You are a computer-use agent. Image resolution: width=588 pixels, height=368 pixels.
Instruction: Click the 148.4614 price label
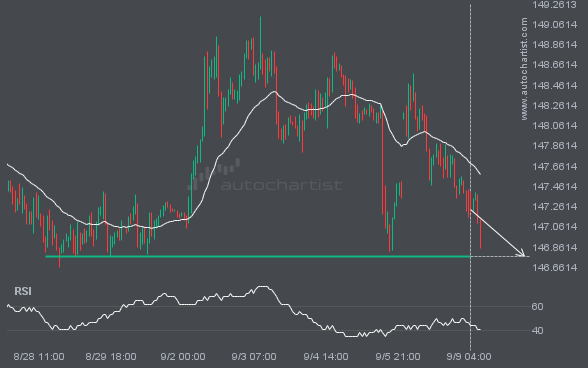(x=554, y=86)
